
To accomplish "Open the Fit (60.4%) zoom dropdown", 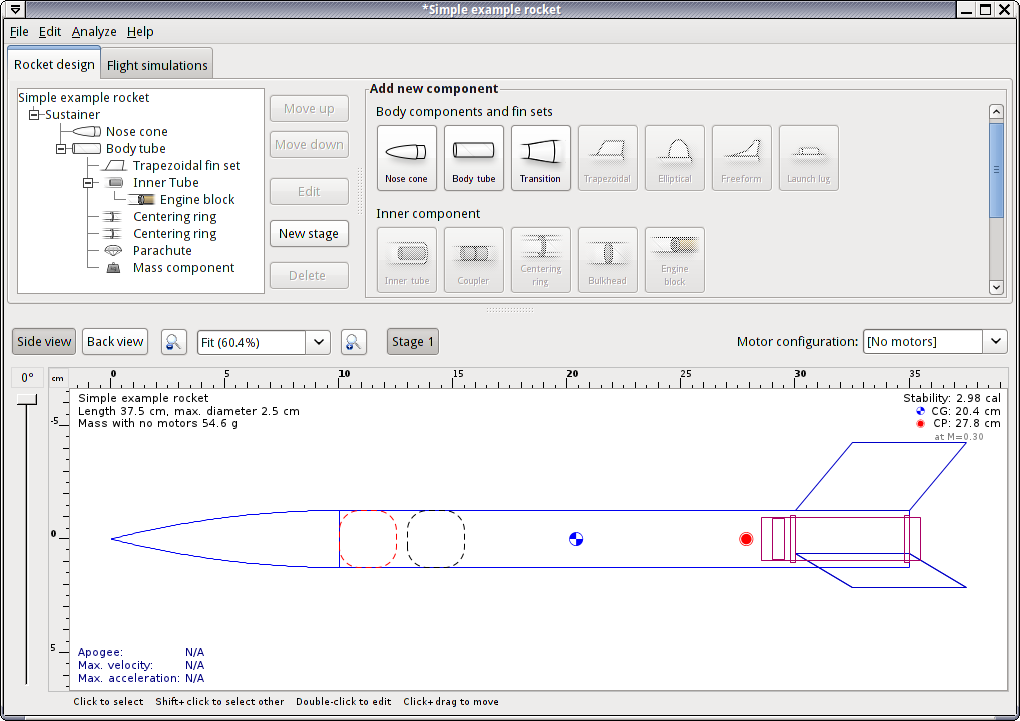I will [x=319, y=342].
